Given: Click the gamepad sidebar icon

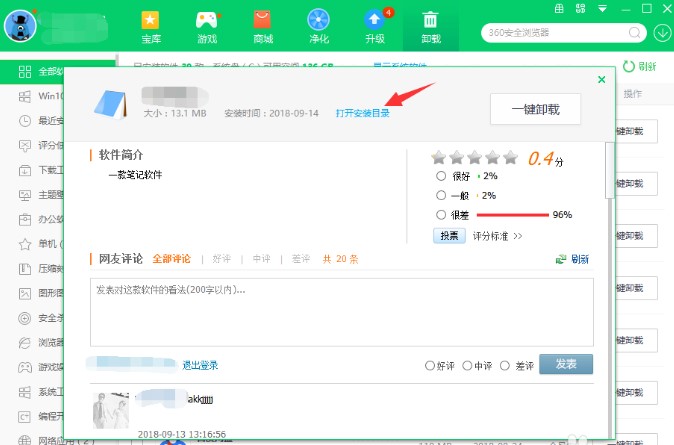Looking at the screenshot, I should pyautogui.click(x=25, y=367).
